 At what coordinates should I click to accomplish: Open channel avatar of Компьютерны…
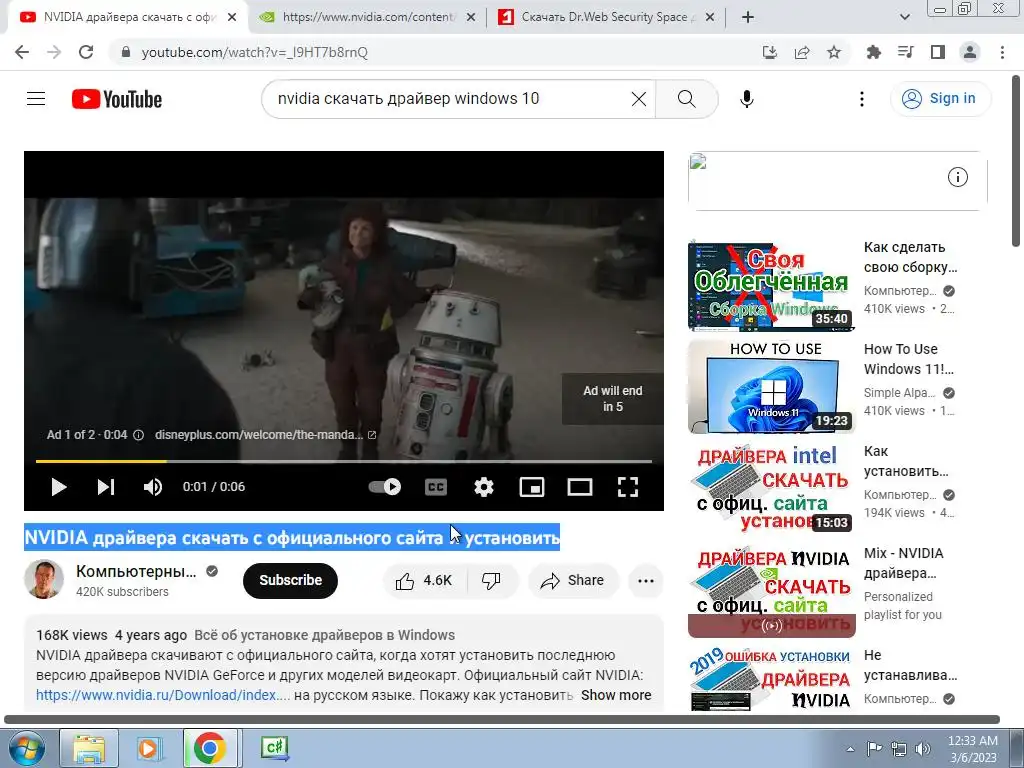[x=44, y=579]
